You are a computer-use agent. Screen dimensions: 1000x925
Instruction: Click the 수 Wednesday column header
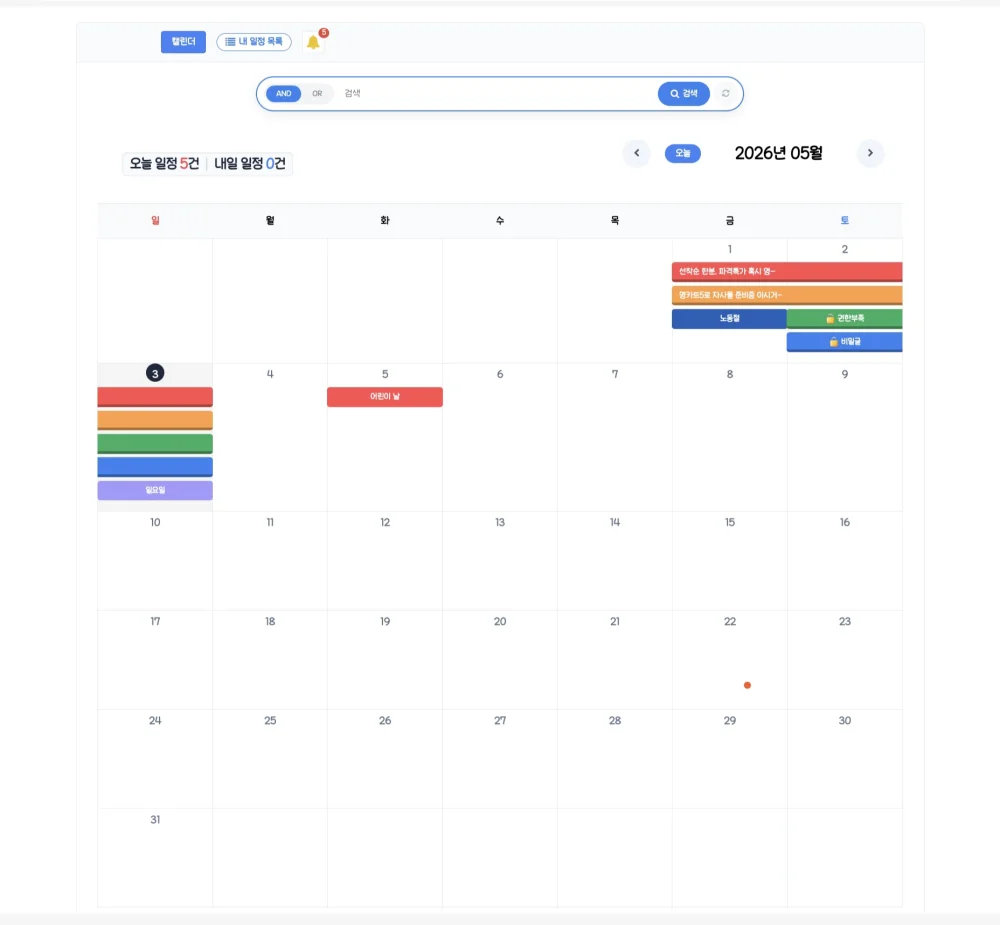pyautogui.click(x=500, y=221)
